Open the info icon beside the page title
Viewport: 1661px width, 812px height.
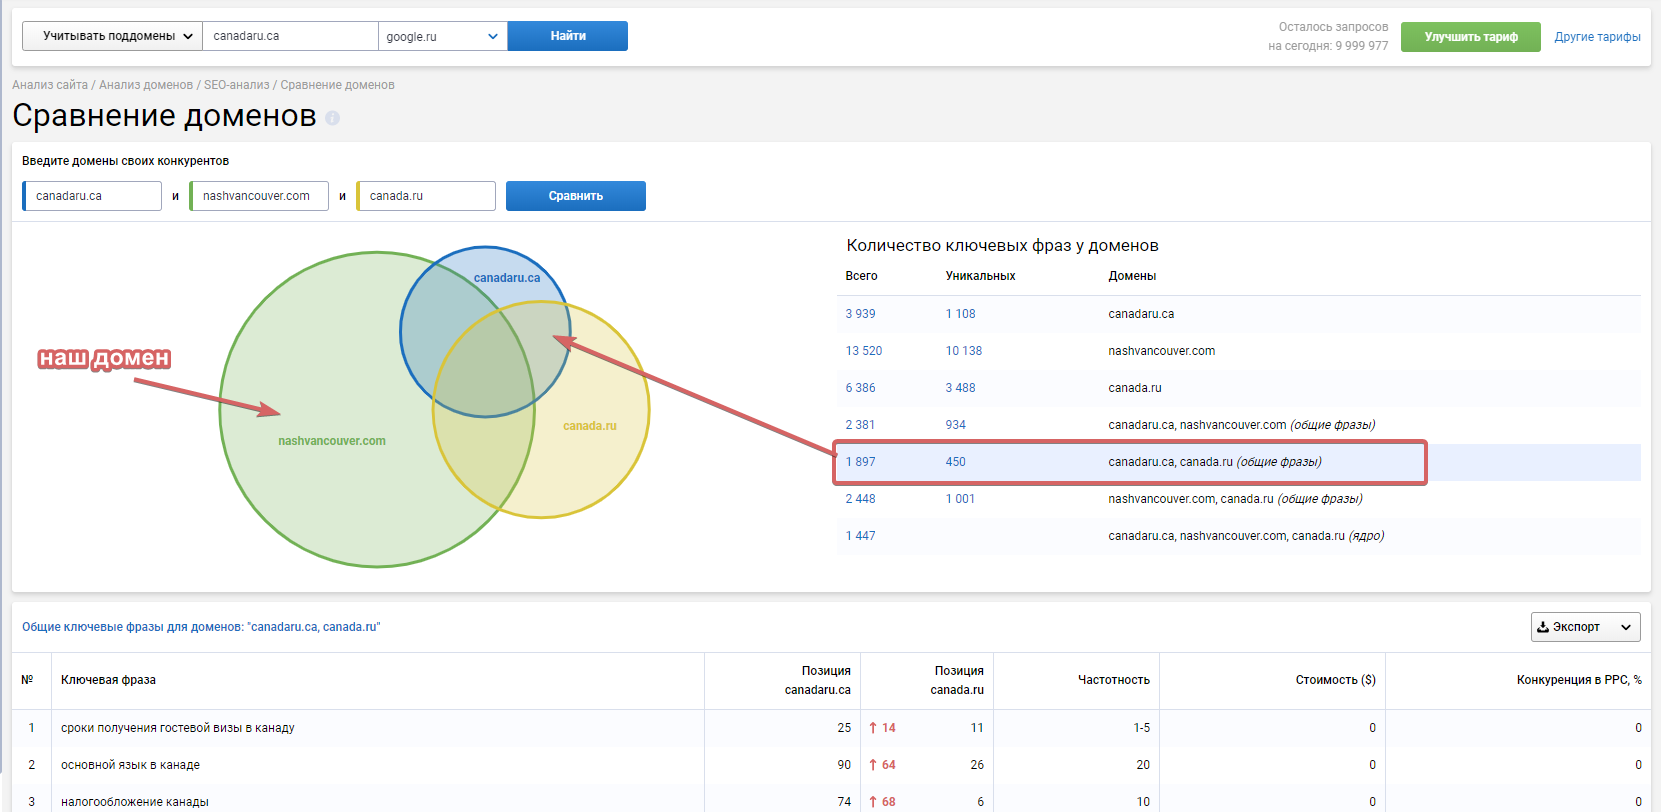333,118
